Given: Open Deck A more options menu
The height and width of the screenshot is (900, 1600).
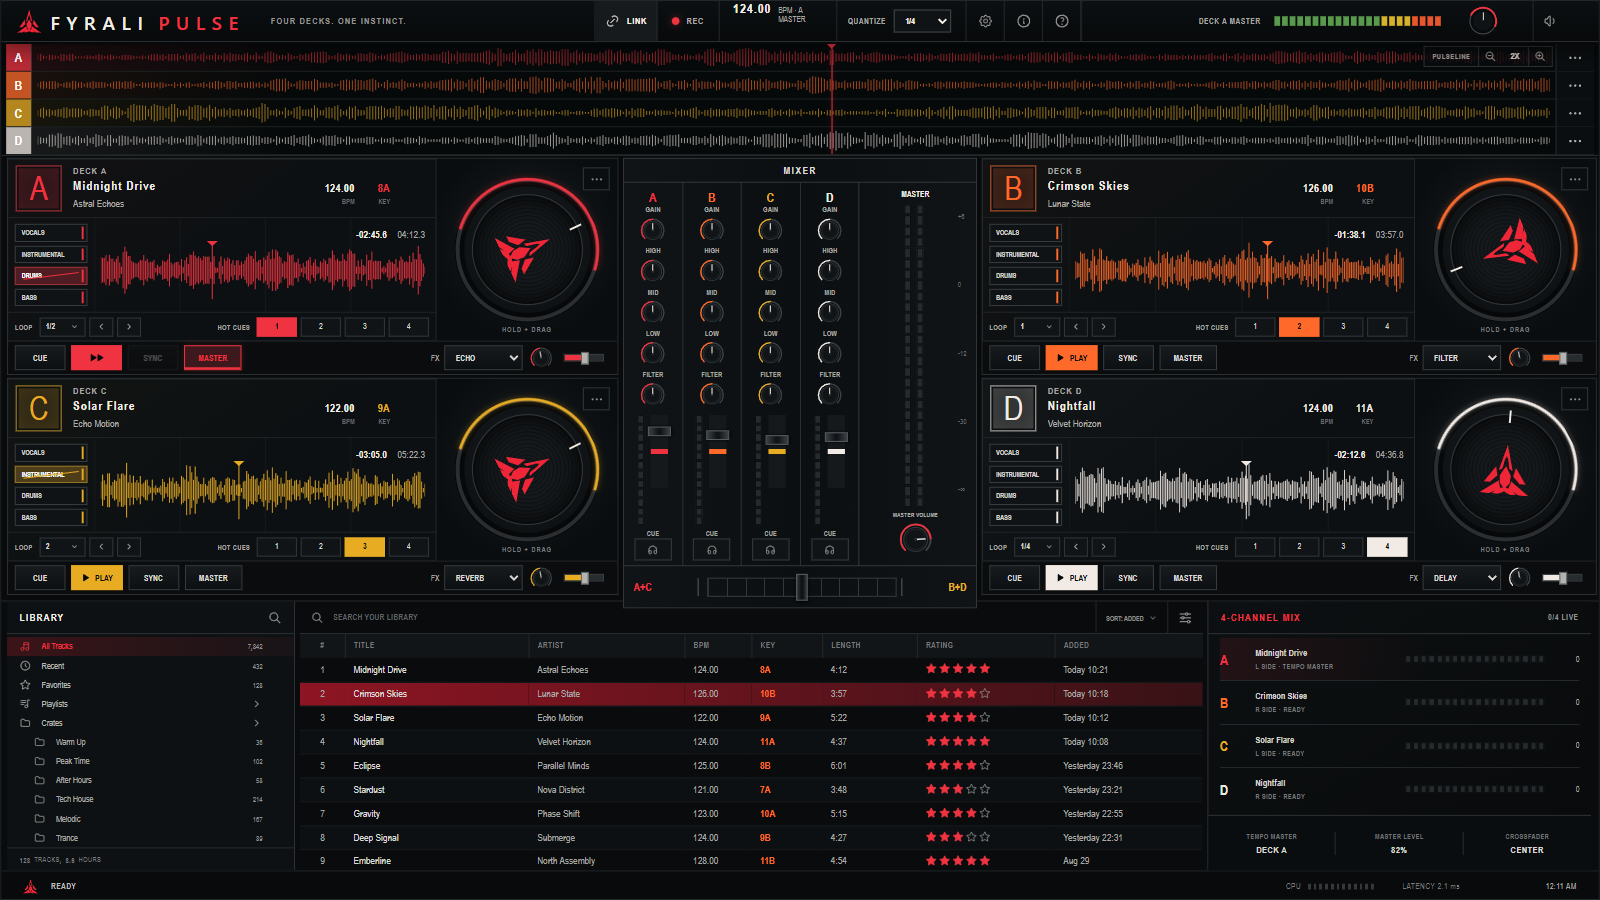Looking at the screenshot, I should point(597,179).
